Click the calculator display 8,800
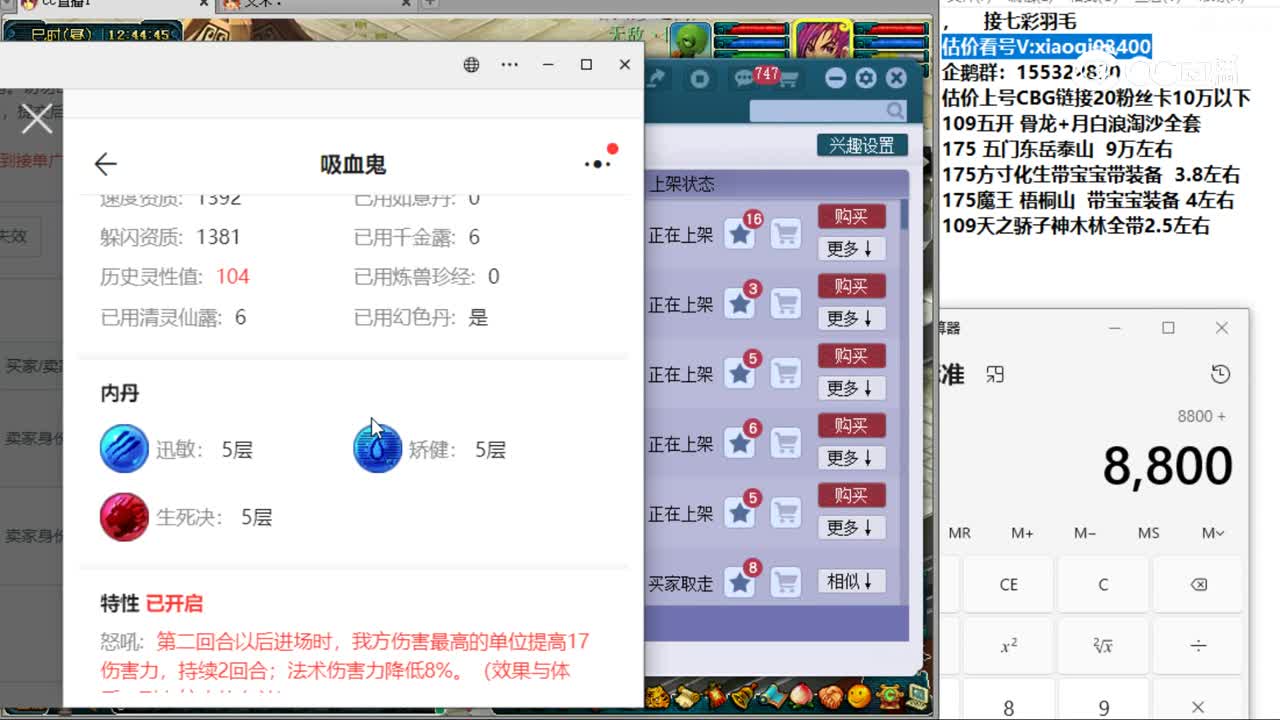The image size is (1280, 720). (1167, 466)
